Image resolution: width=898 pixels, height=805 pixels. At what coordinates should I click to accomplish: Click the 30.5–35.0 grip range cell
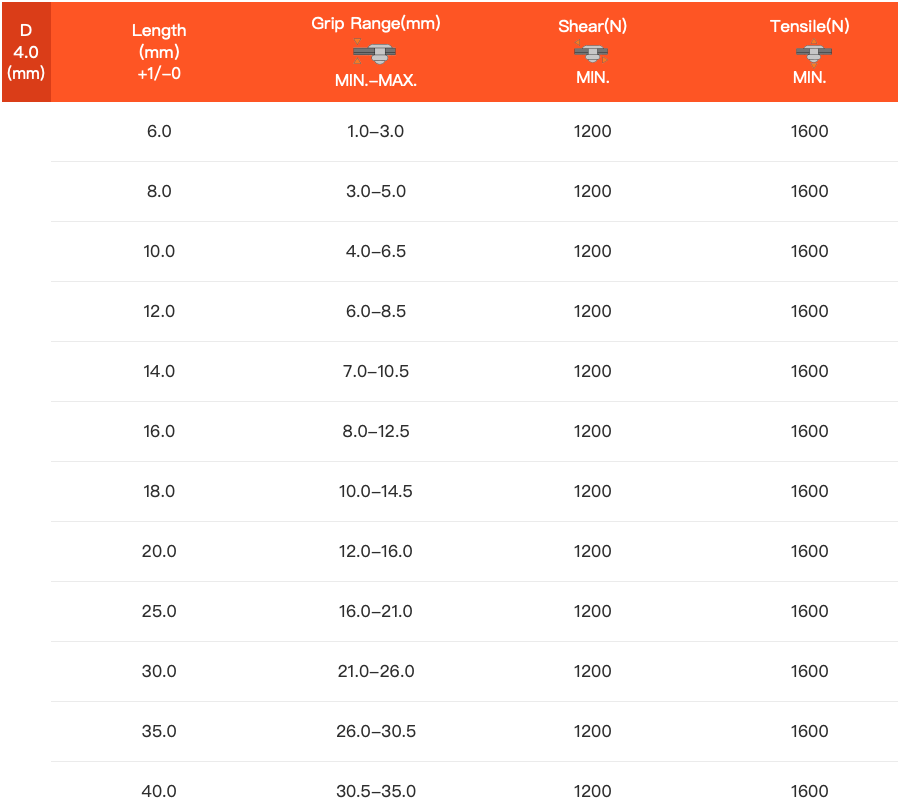click(x=376, y=791)
